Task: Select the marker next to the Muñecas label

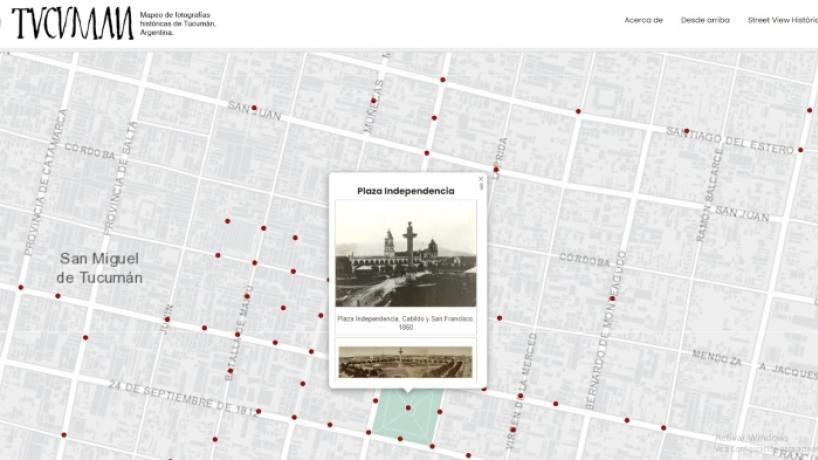Action: pyautogui.click(x=373, y=100)
